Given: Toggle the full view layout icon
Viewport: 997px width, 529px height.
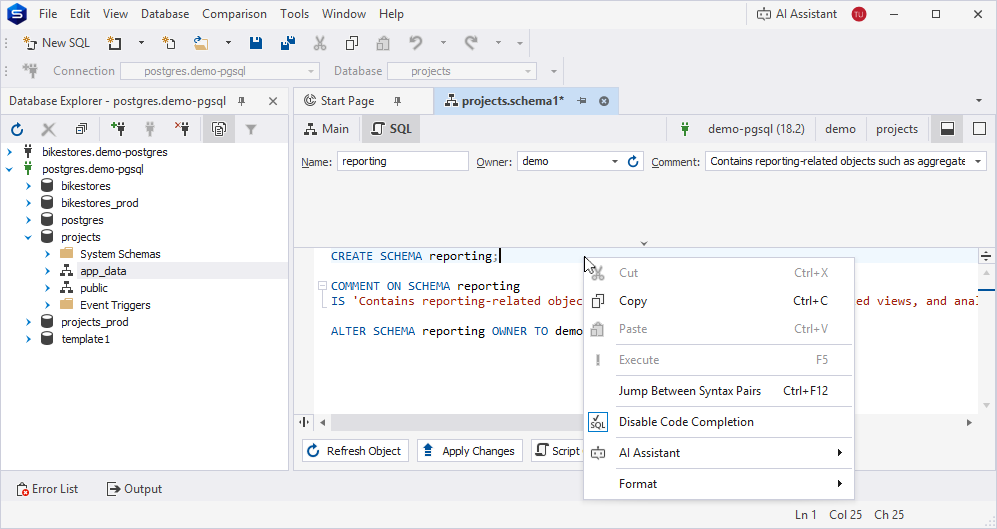Looking at the screenshot, I should pyautogui.click(x=979, y=129).
